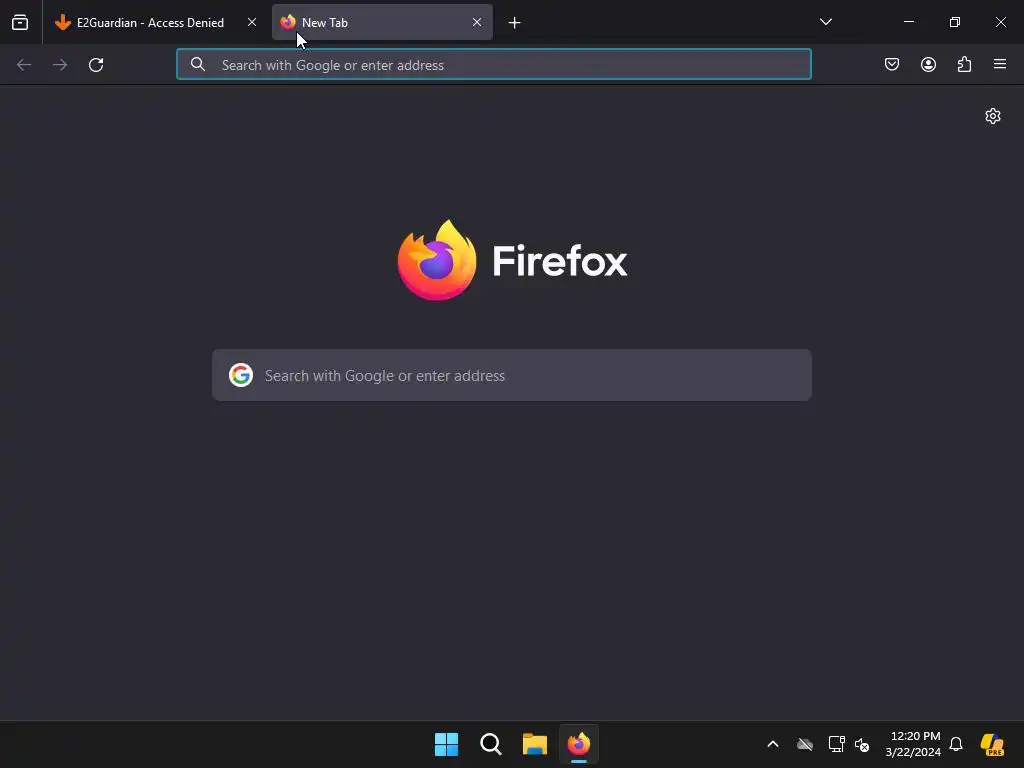1024x768 pixels.
Task: Open File Explorer from the taskbar
Action: point(535,744)
